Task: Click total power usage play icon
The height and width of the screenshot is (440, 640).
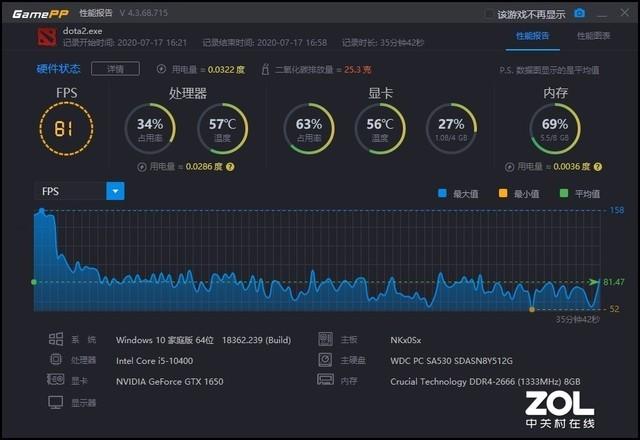Action: coord(162,69)
